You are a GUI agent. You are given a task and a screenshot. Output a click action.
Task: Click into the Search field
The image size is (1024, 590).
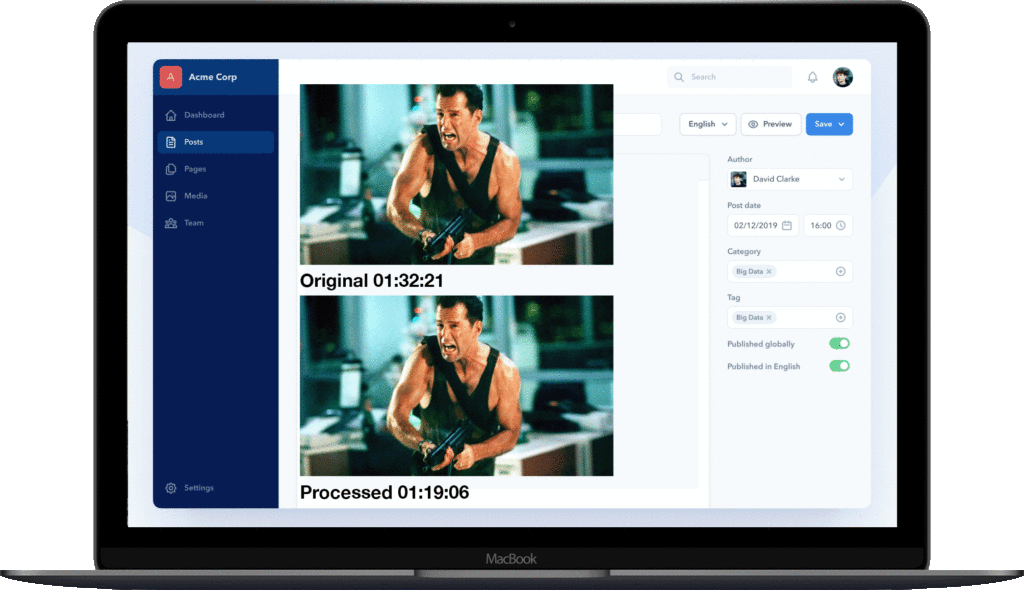point(729,77)
